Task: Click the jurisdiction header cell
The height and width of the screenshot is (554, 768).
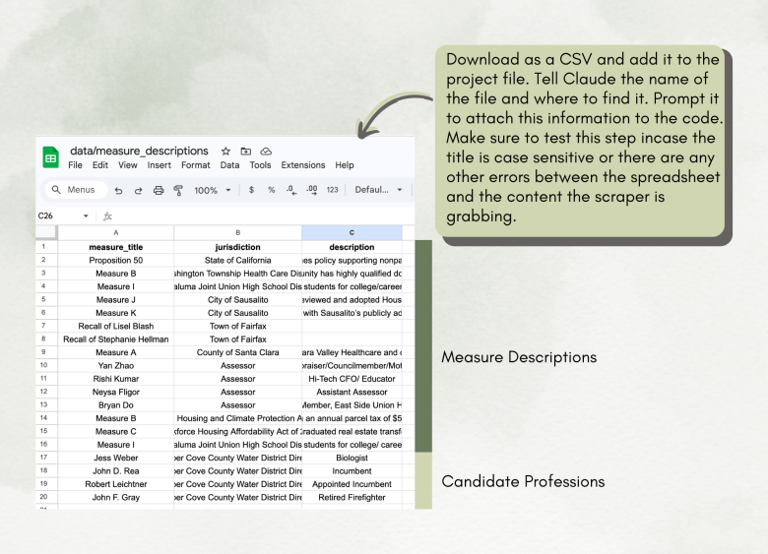Action: tap(238, 247)
